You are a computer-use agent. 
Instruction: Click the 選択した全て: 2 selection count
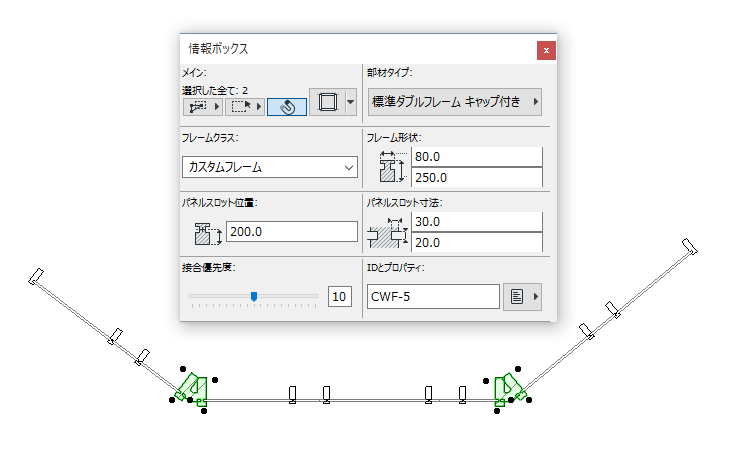tap(215, 91)
